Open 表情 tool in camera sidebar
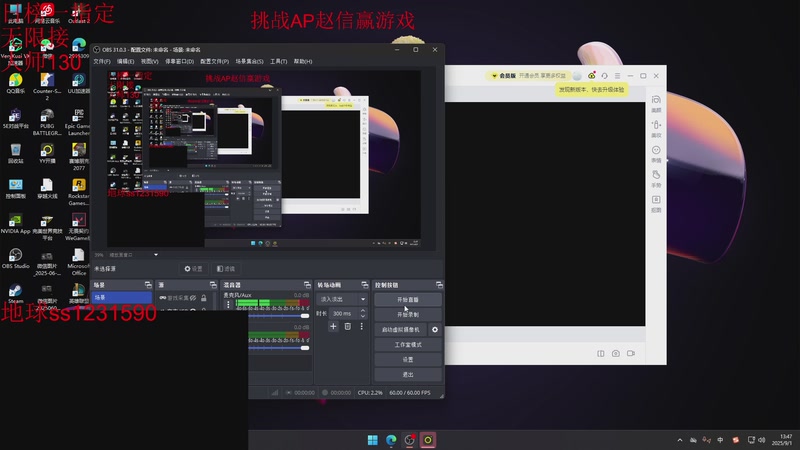Viewport: 800px width, 450px height. 656,154
